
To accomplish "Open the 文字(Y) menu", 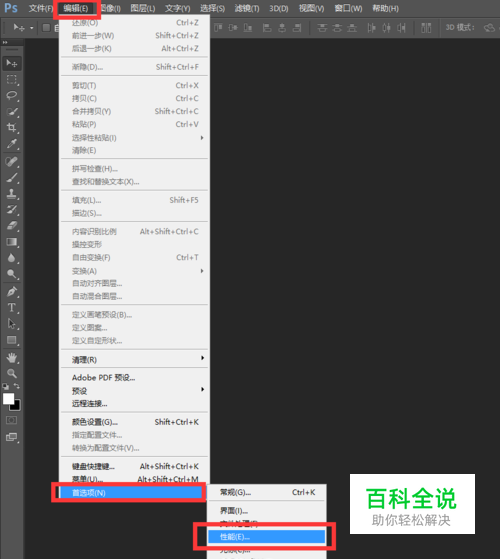I will pyautogui.click(x=177, y=8).
